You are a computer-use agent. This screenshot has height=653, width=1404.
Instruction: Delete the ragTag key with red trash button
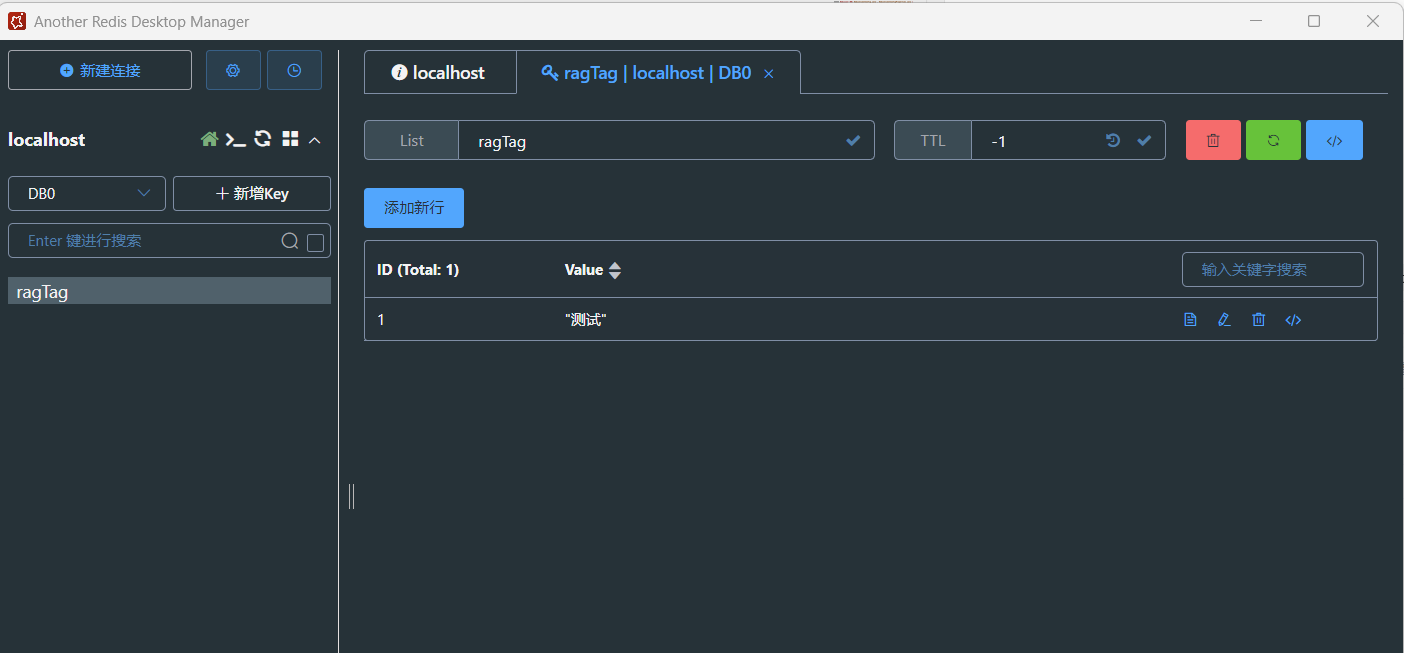(1213, 141)
